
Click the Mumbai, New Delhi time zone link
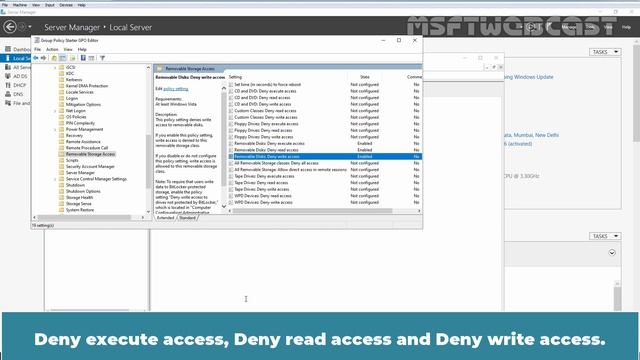pyautogui.click(x=531, y=135)
